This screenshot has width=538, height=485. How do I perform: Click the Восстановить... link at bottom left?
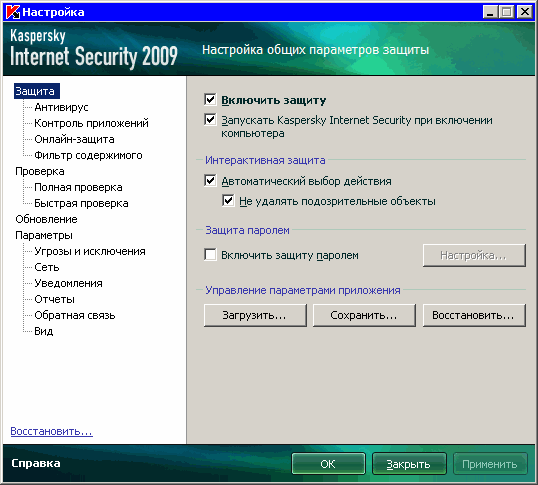[51, 431]
